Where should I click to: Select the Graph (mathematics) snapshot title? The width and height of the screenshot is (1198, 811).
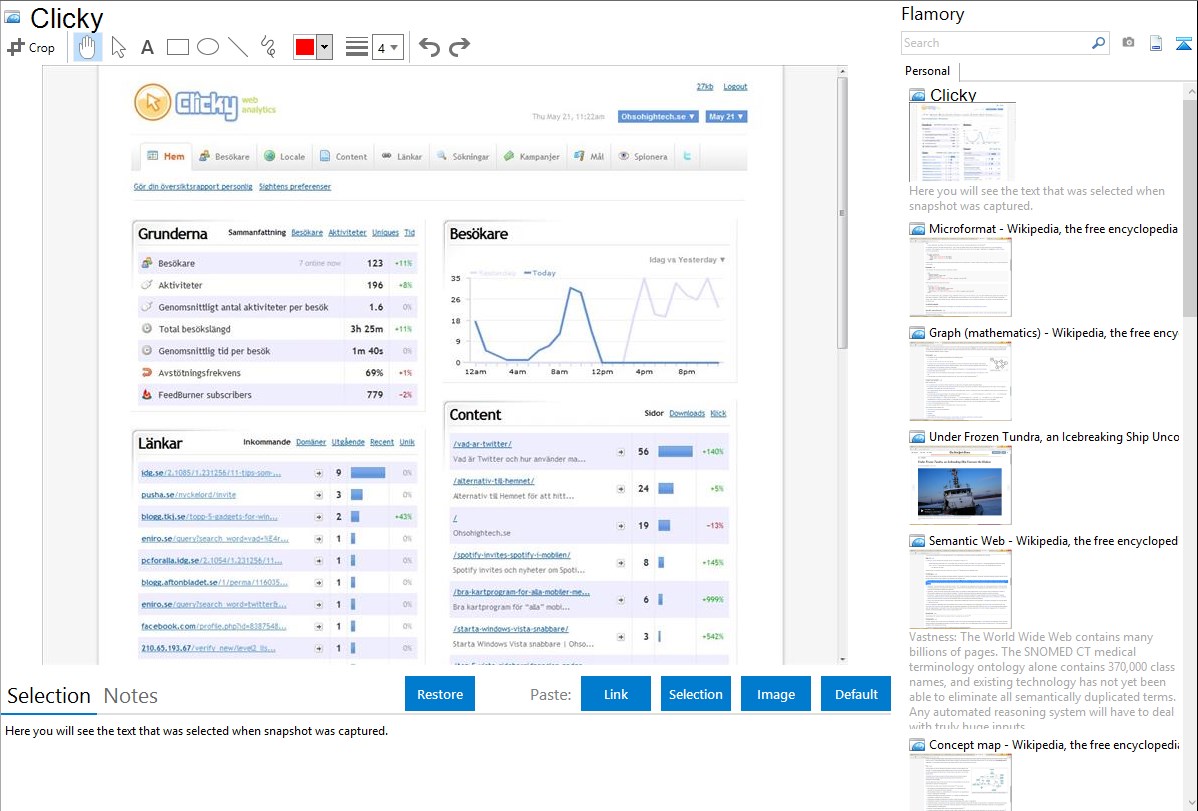1053,333
